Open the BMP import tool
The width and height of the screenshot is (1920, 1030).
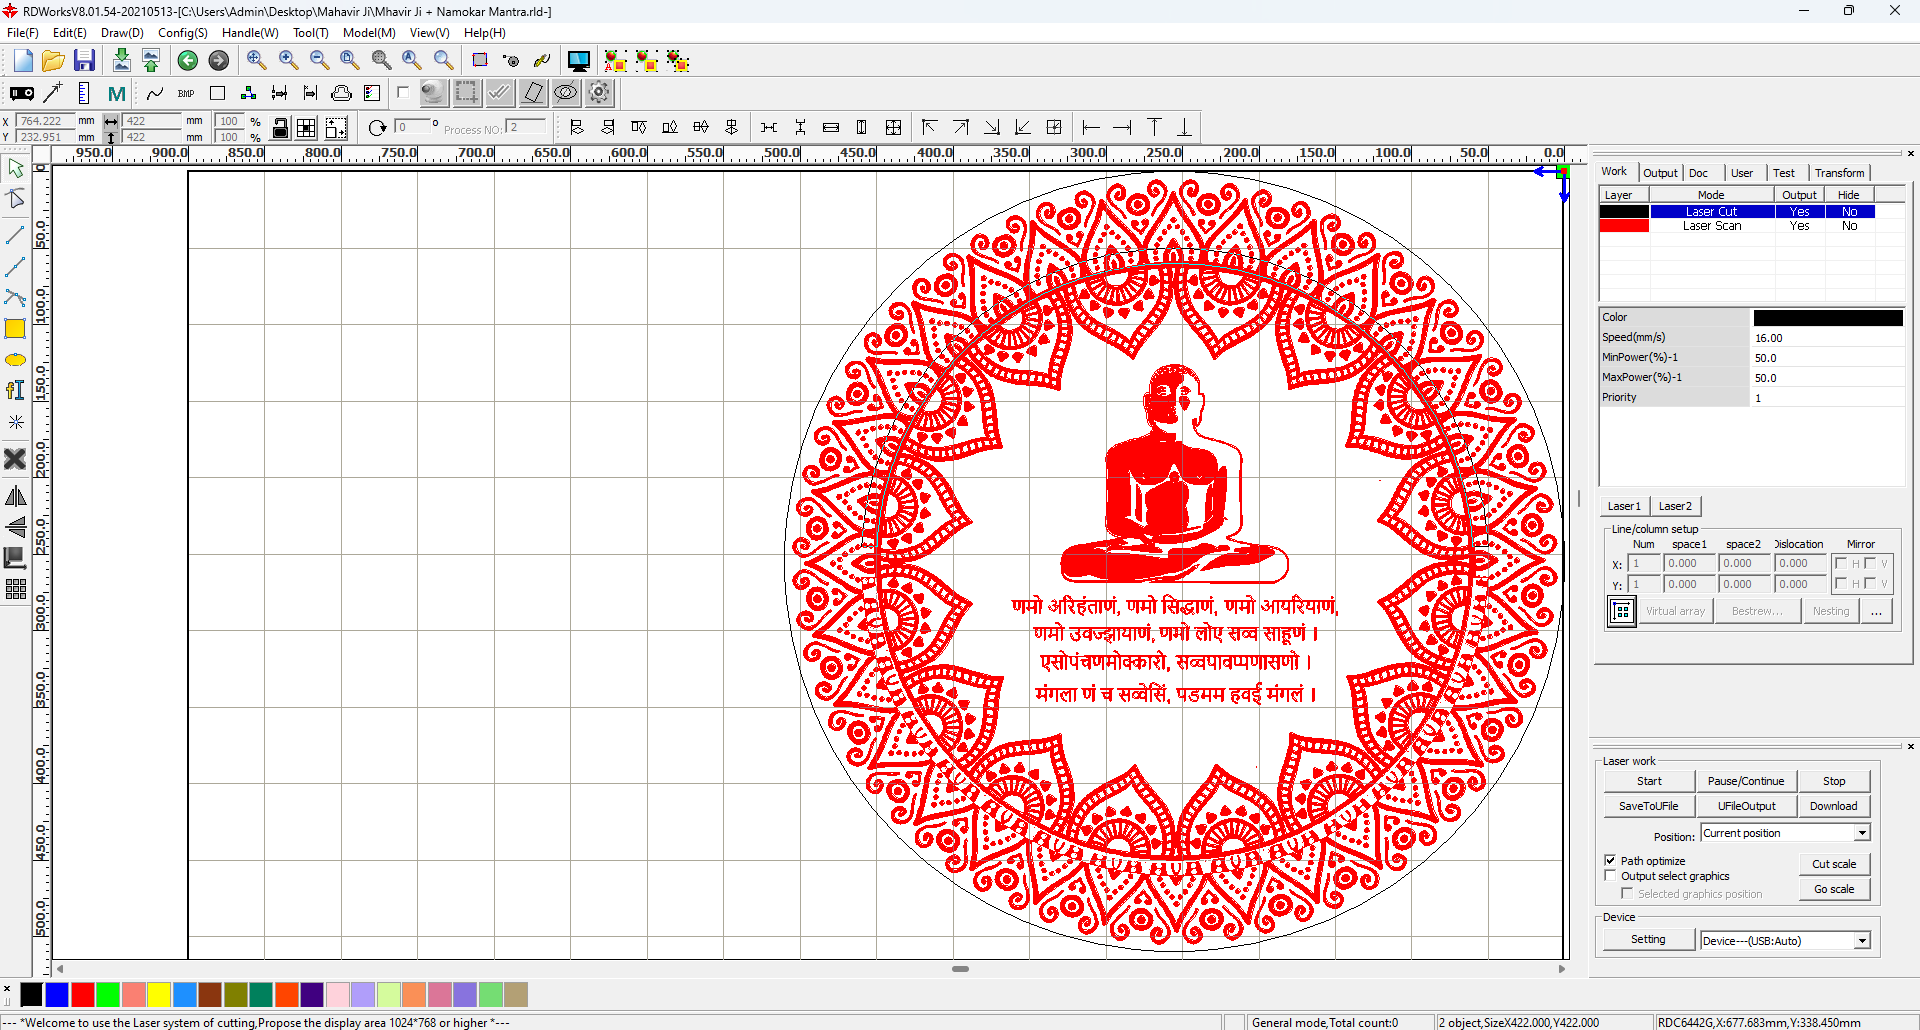(186, 92)
